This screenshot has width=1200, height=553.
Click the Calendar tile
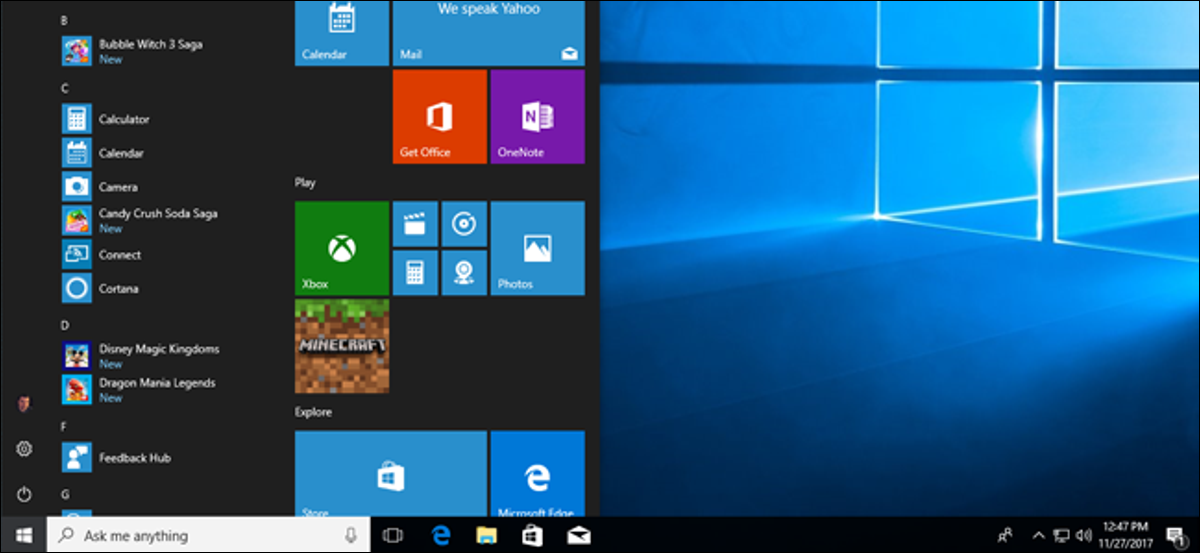[x=342, y=33]
